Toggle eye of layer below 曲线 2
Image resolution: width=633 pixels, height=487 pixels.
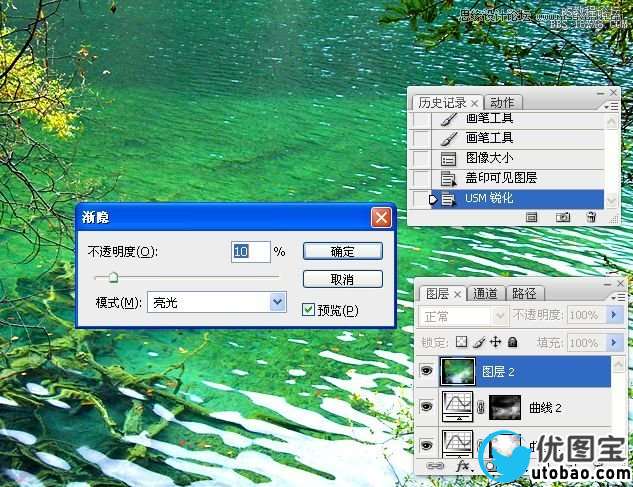(x=426, y=445)
